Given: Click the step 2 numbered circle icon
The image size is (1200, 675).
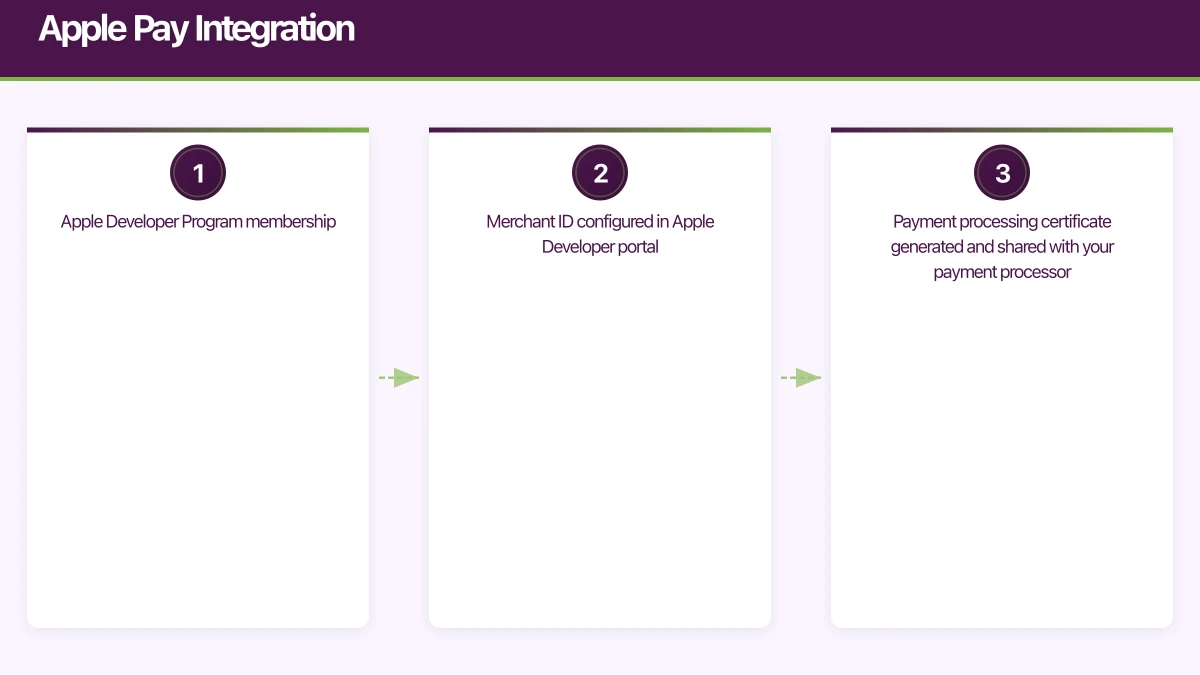Looking at the screenshot, I should (600, 172).
